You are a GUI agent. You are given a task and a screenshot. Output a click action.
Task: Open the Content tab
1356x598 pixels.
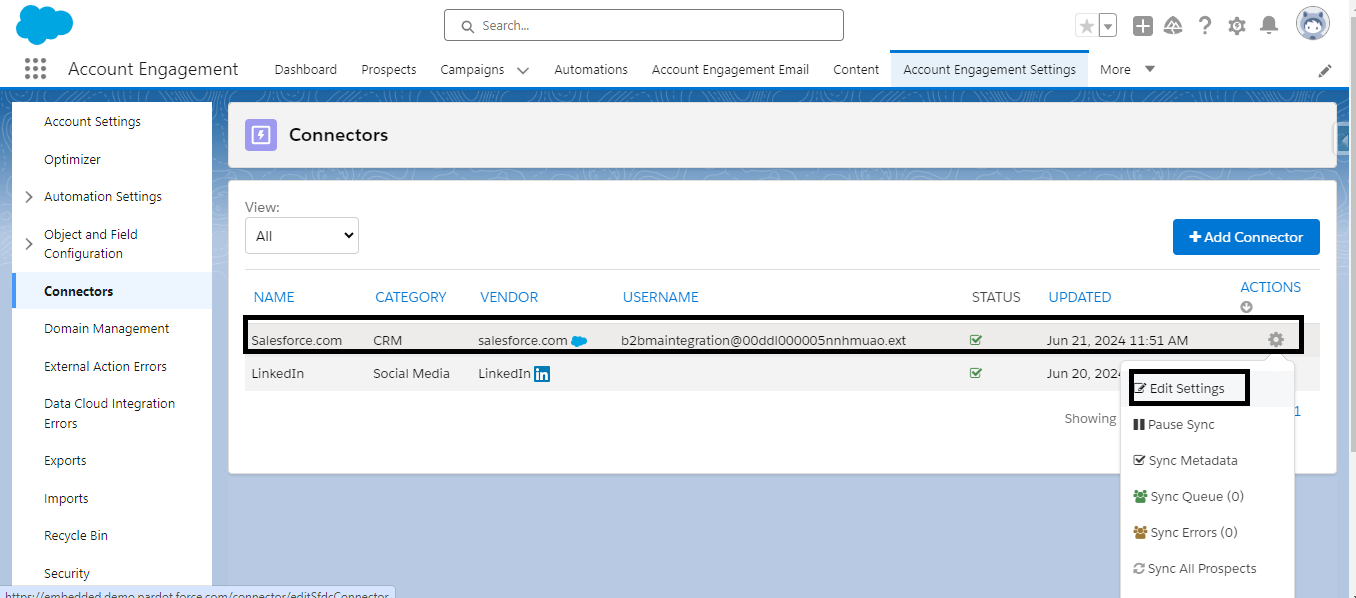856,70
